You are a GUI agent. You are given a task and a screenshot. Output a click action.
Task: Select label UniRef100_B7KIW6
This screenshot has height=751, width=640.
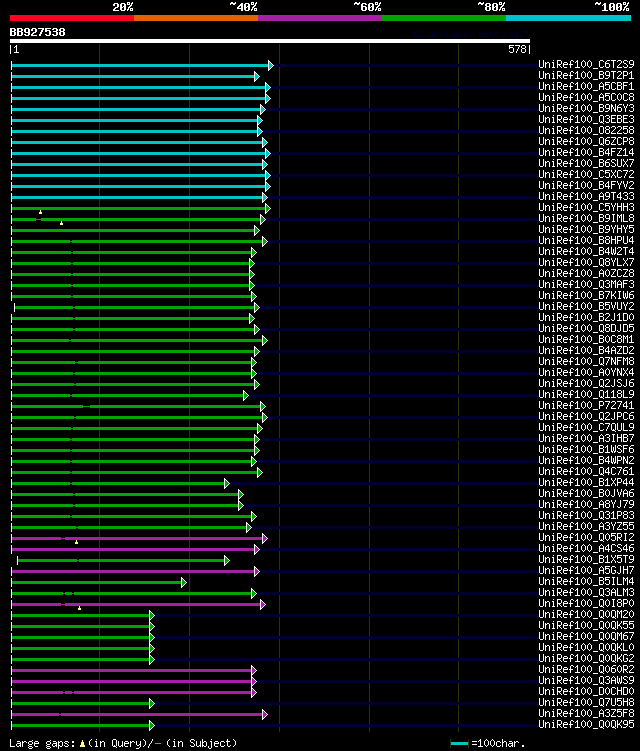[x=586, y=296]
